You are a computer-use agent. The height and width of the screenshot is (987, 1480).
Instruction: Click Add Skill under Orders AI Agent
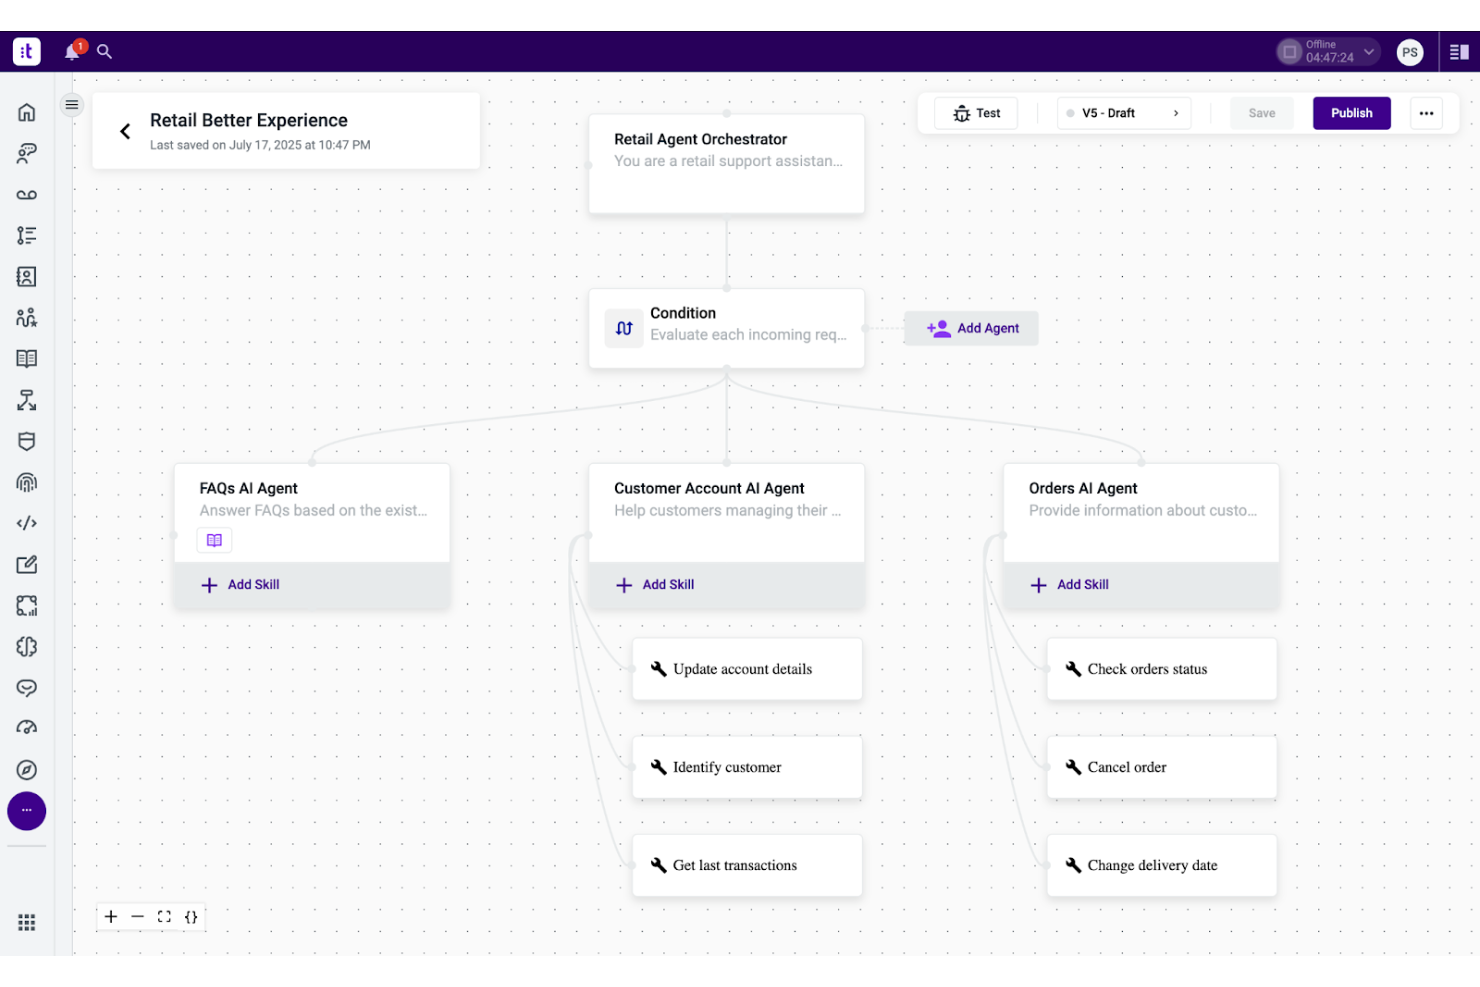click(x=1069, y=584)
